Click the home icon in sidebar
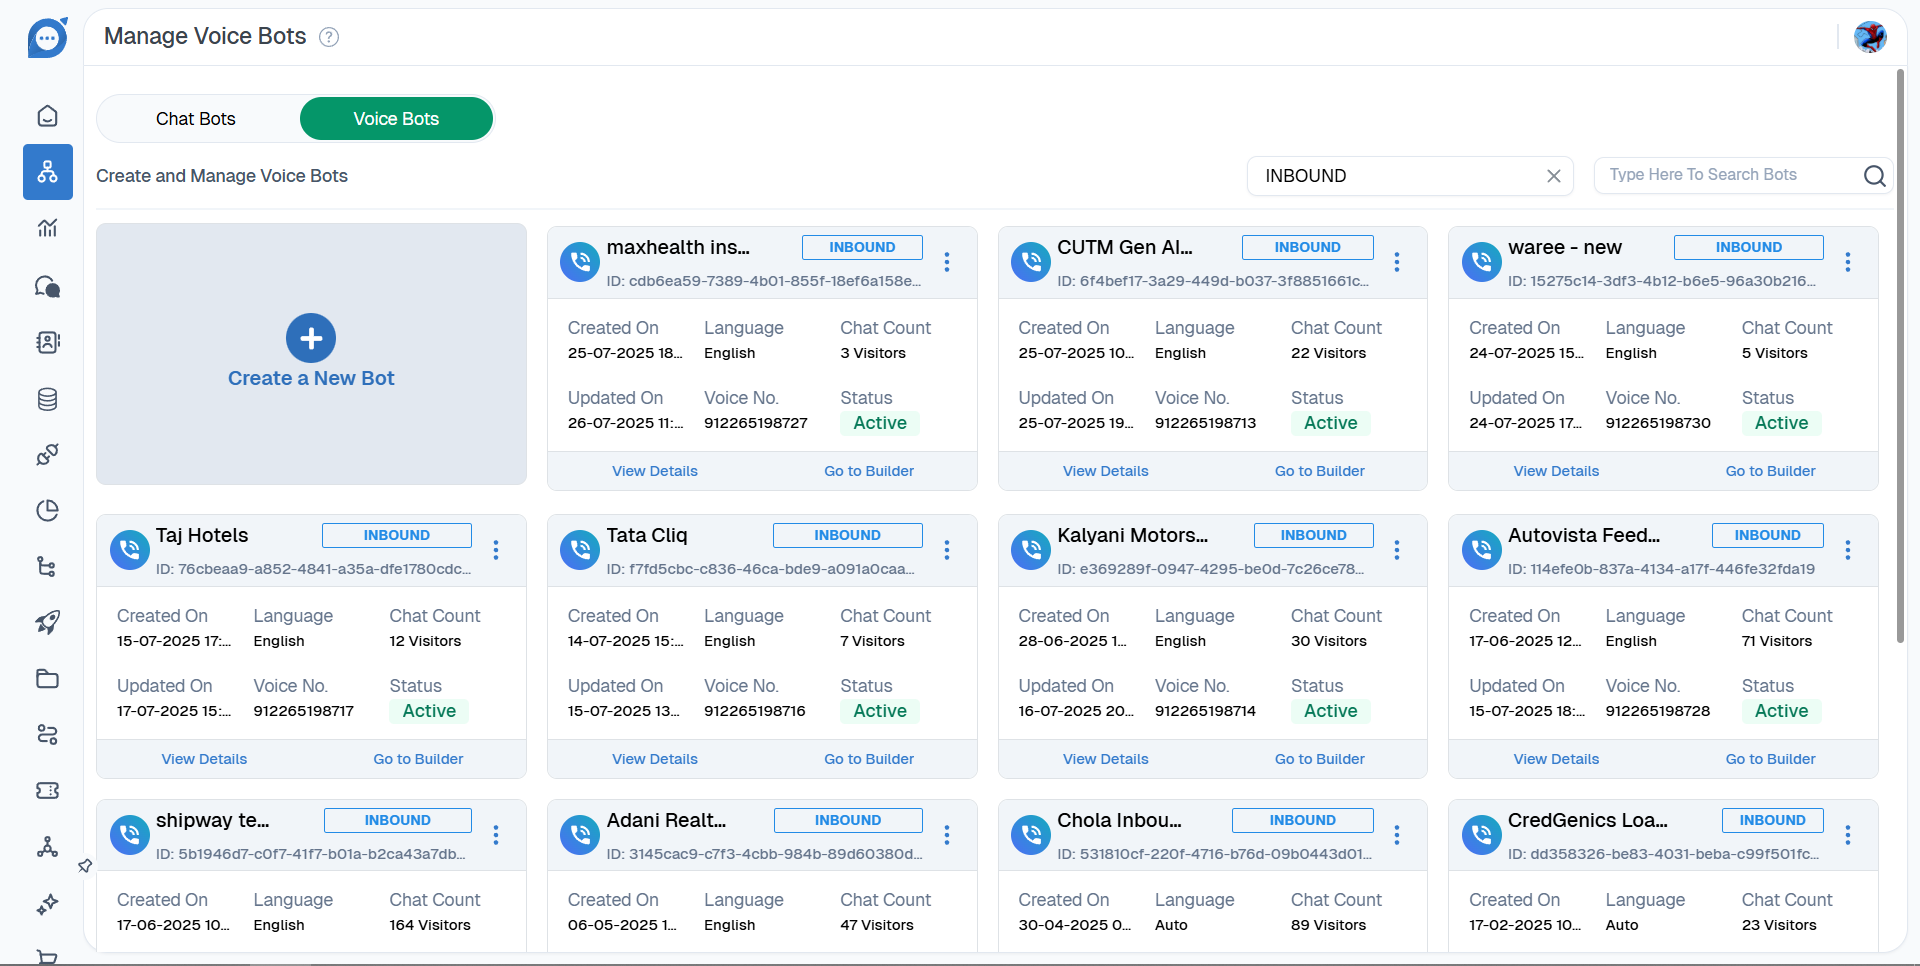This screenshot has width=1920, height=966. tap(47, 116)
